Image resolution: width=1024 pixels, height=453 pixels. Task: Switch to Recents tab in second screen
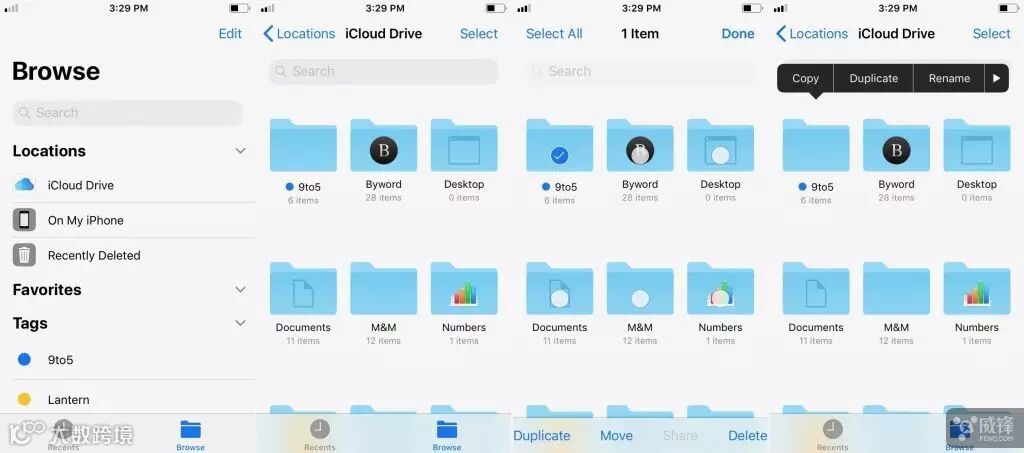[x=319, y=435]
